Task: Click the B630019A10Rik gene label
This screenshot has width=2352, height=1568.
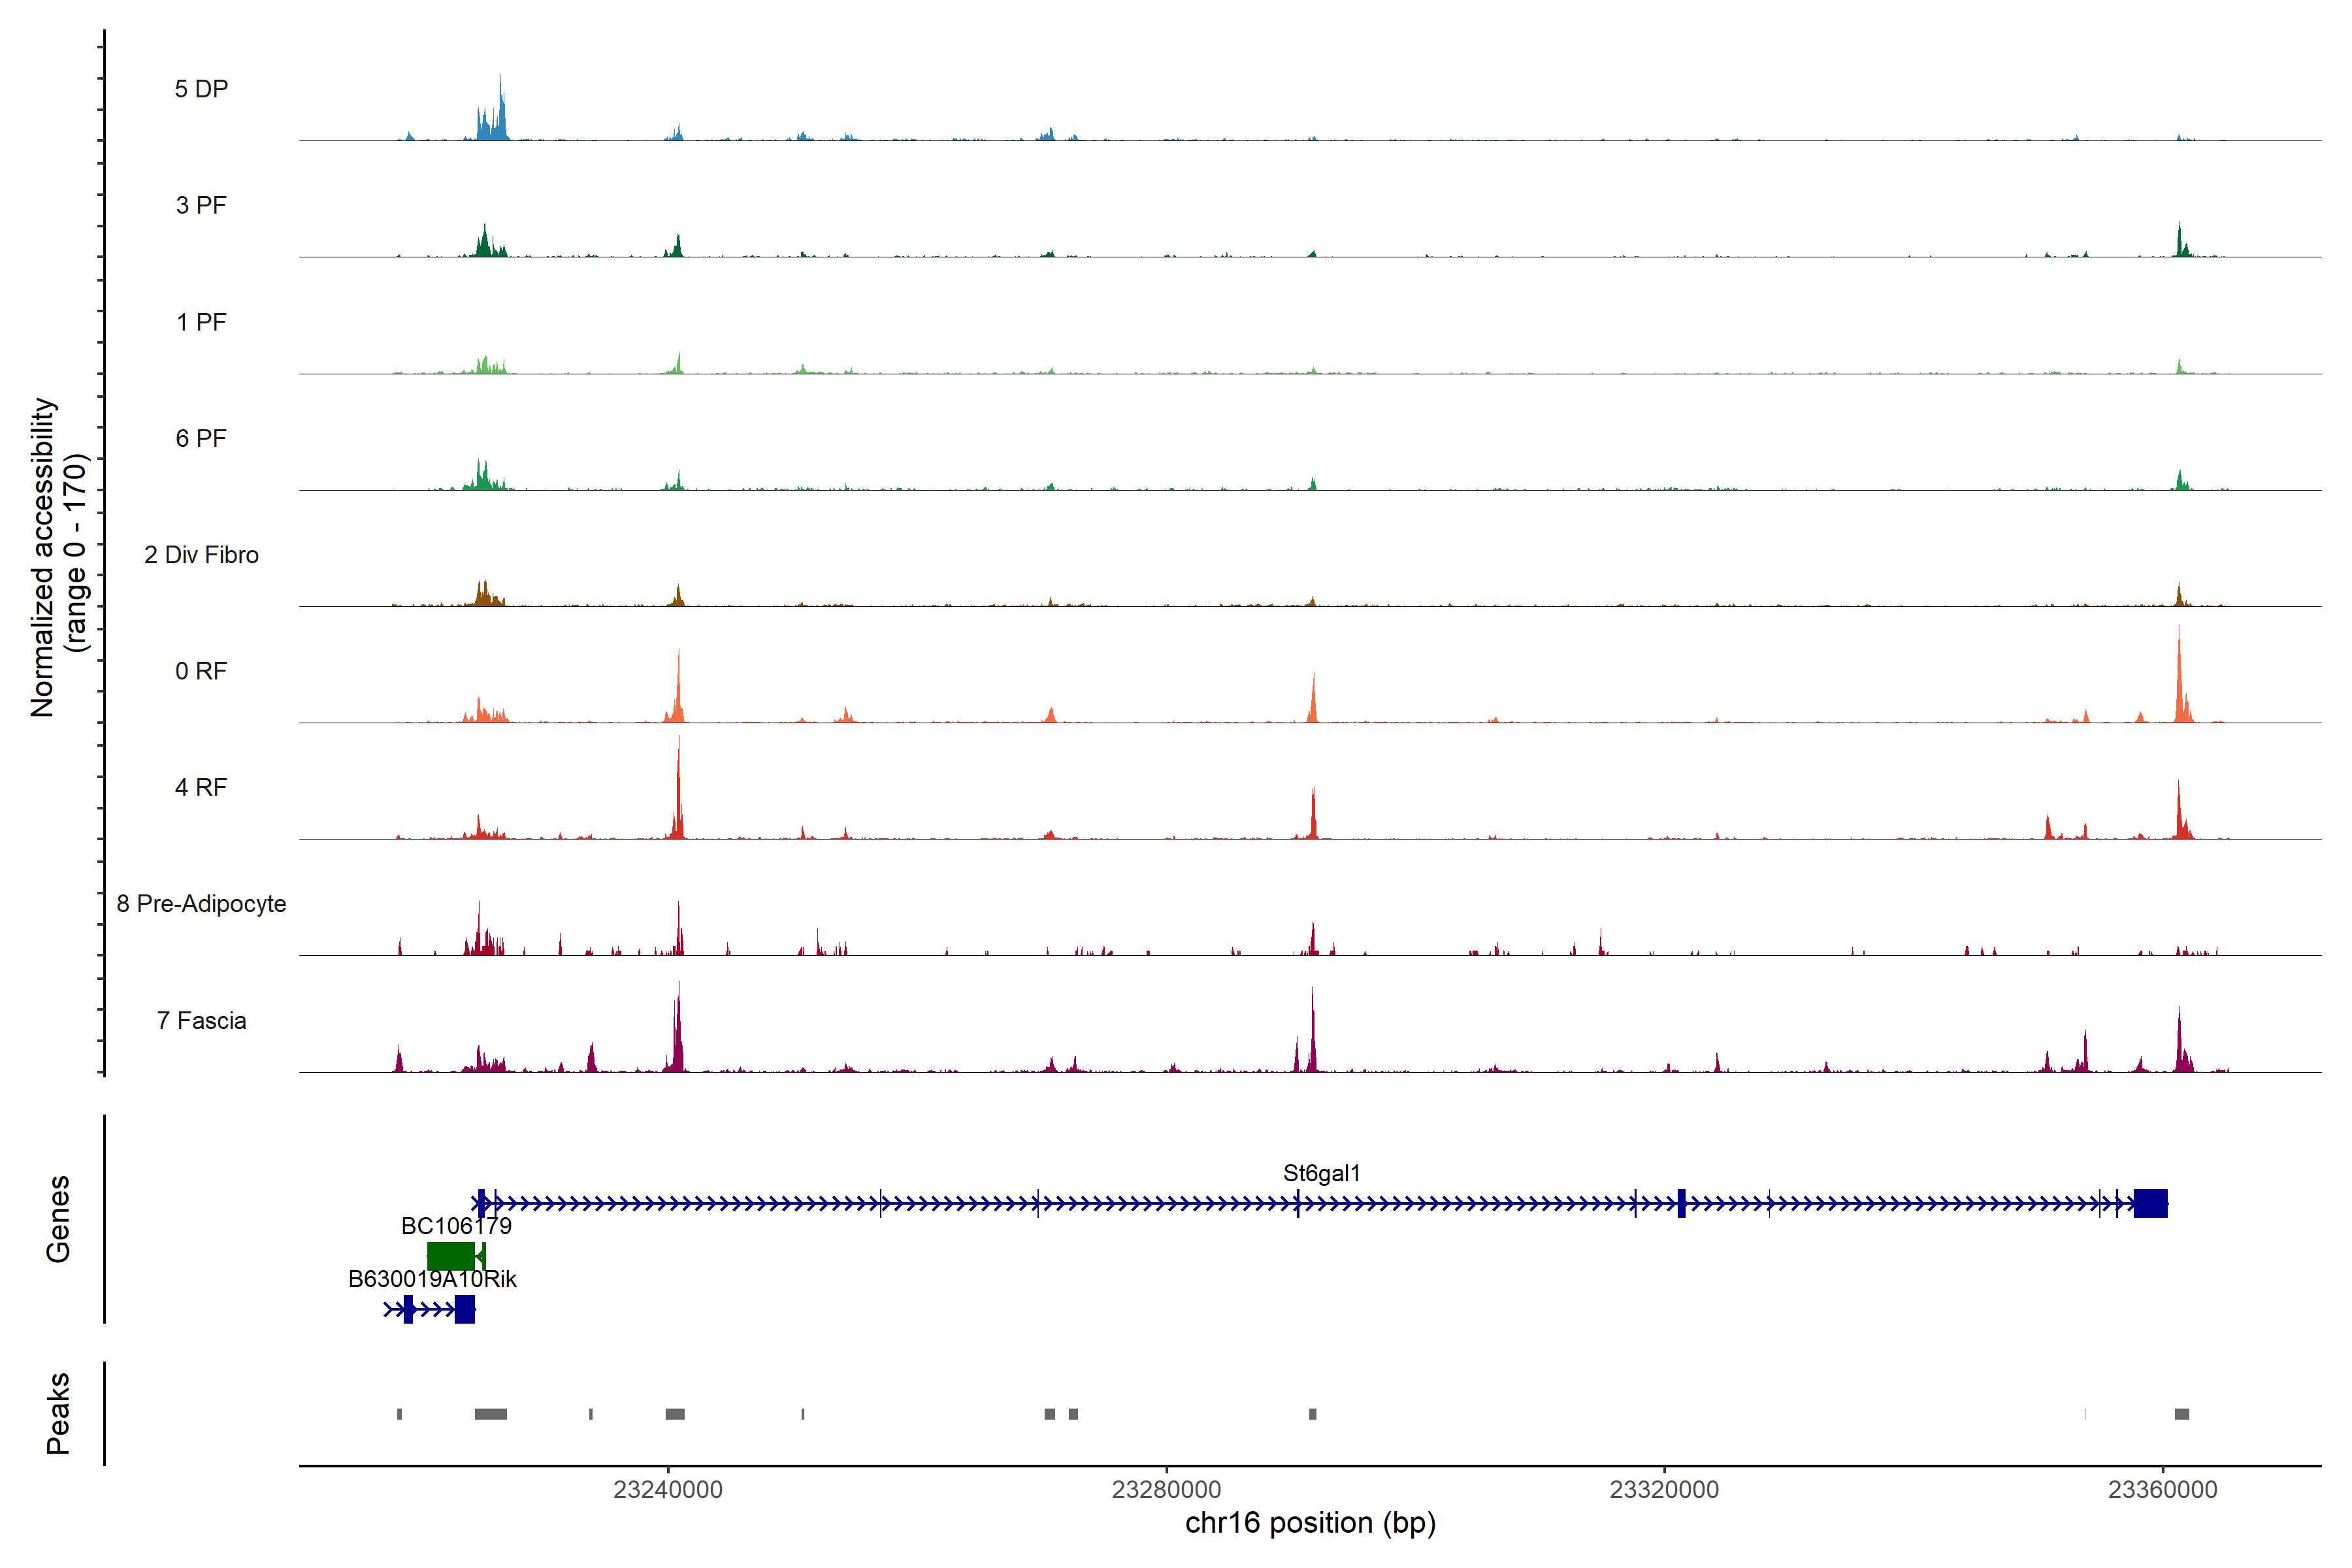Action: pyautogui.click(x=432, y=1279)
